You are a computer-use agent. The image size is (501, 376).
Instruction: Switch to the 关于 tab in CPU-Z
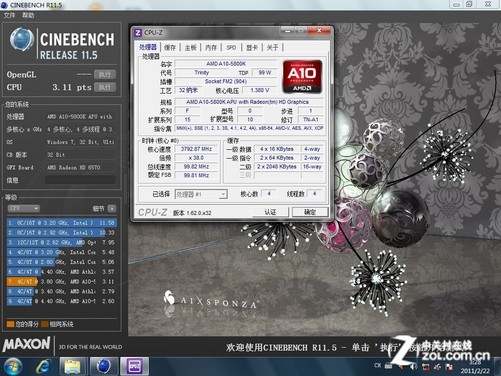coord(272,48)
